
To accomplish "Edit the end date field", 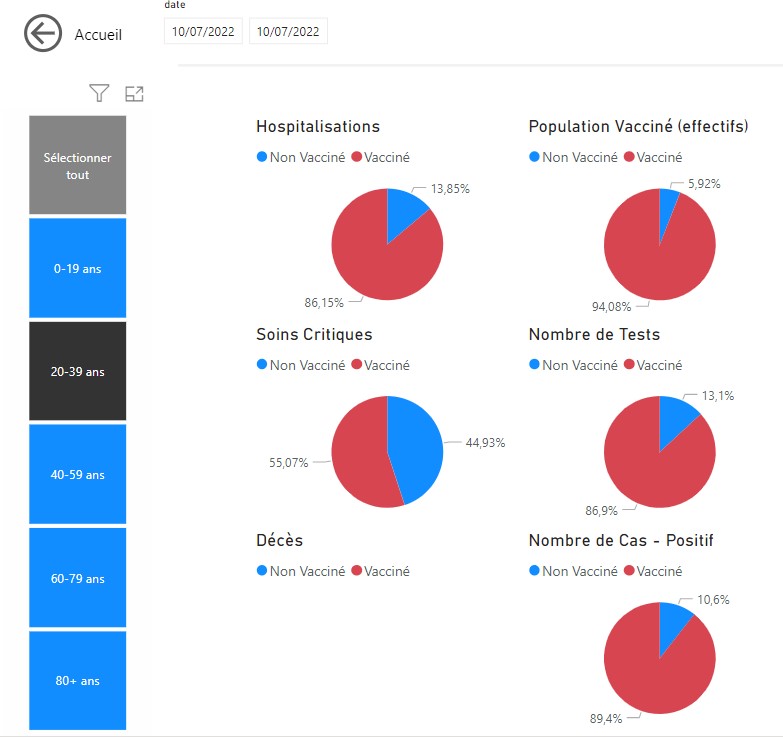I will point(288,32).
